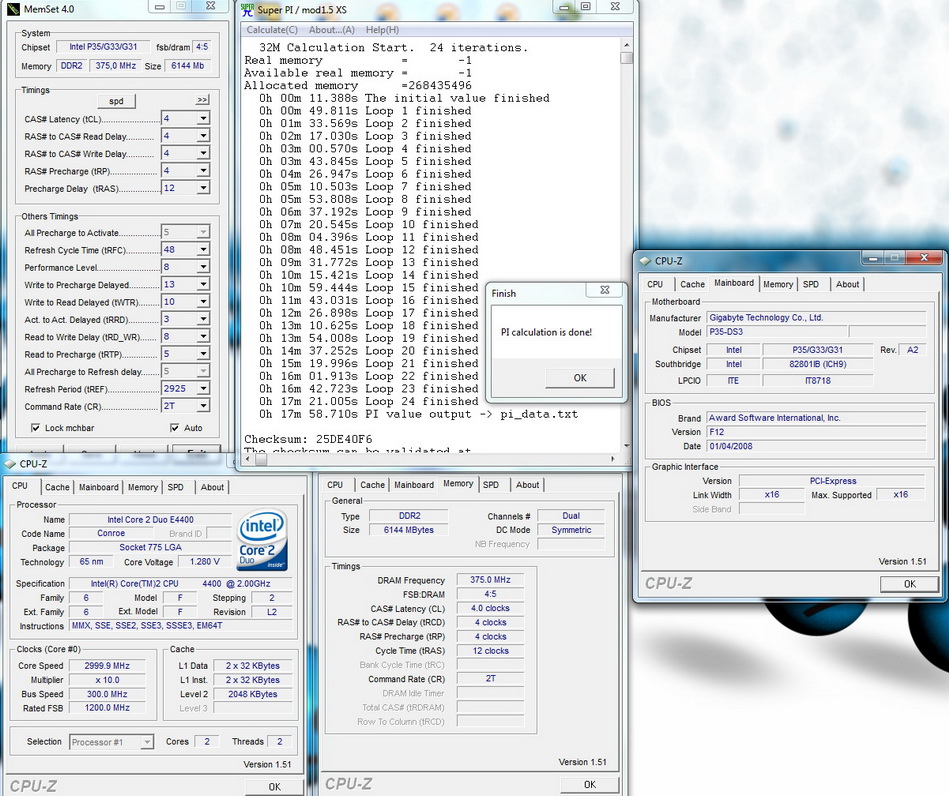Open the Read to Write Delay dropdown
Image resolution: width=949 pixels, height=796 pixels.
(203, 337)
